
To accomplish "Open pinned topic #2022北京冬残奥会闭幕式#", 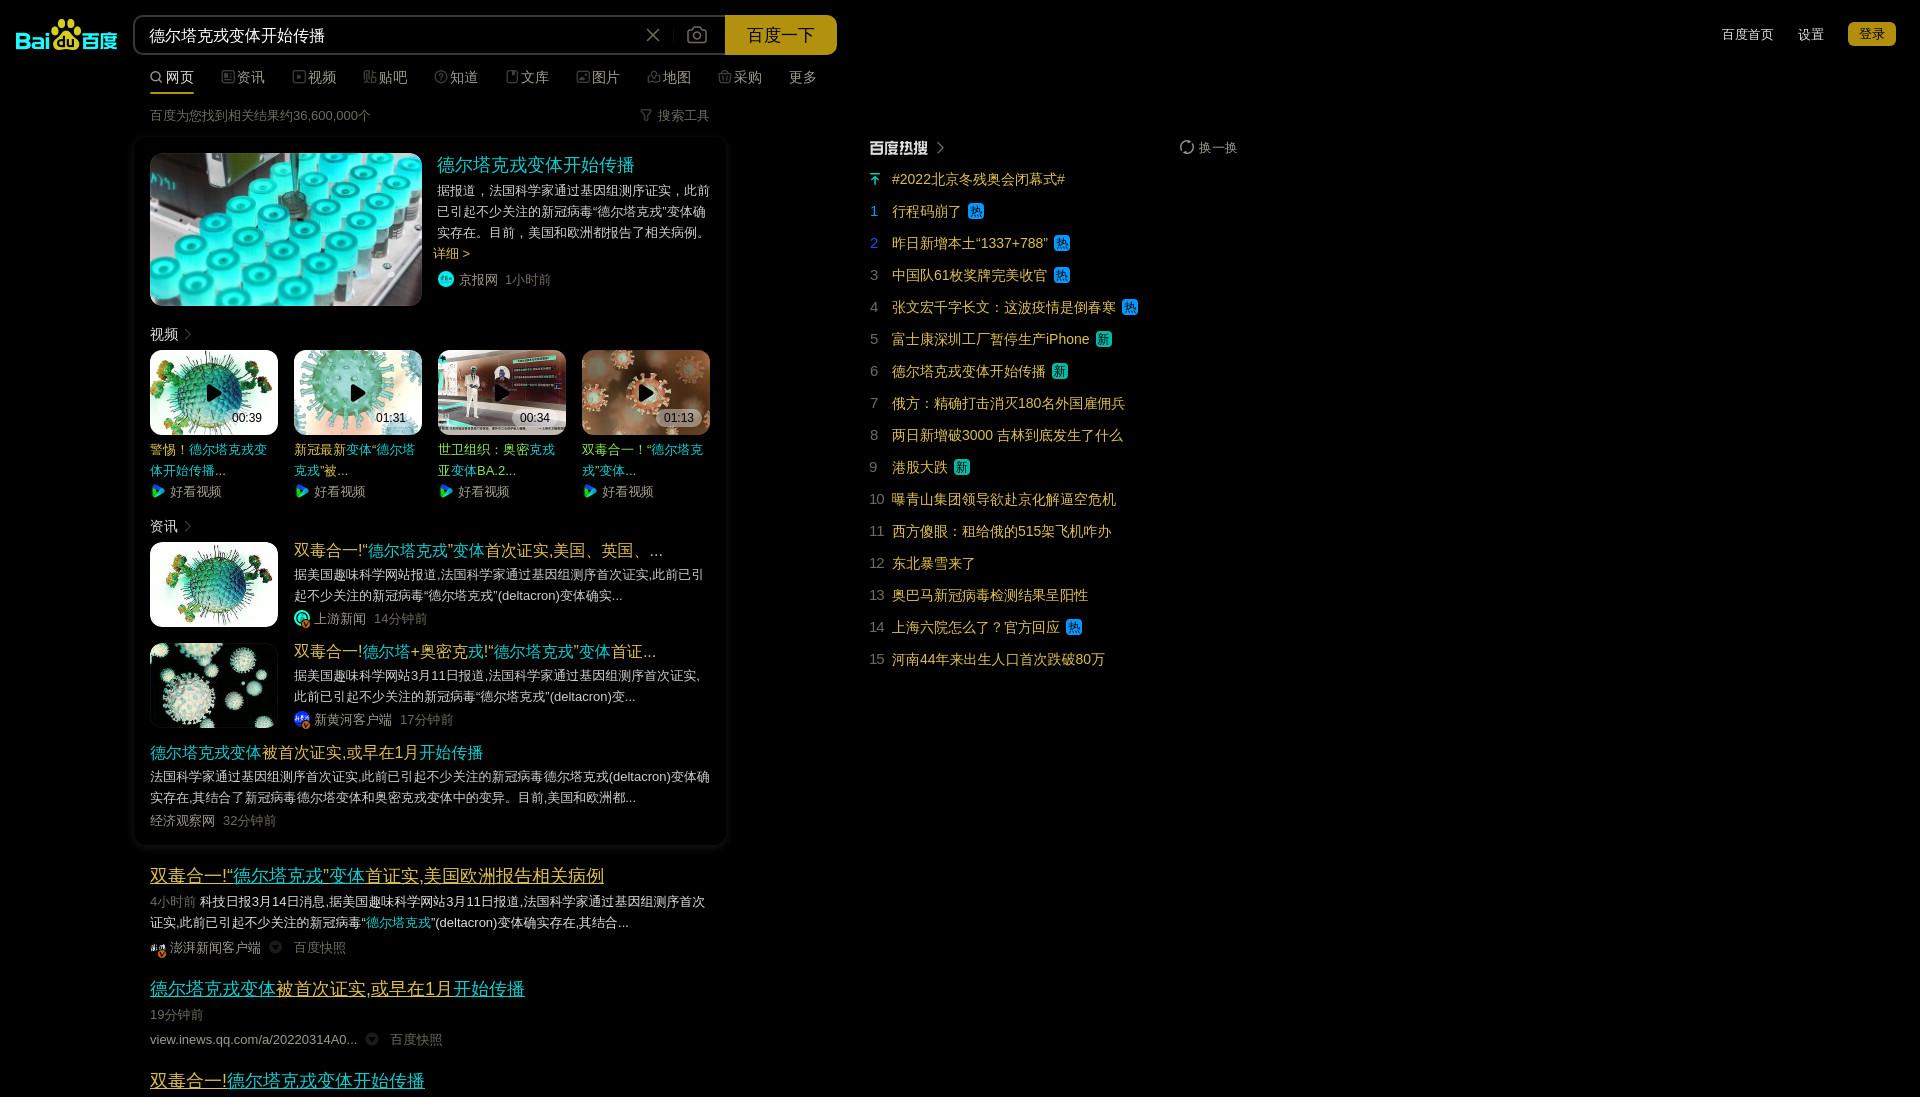I will click(978, 179).
